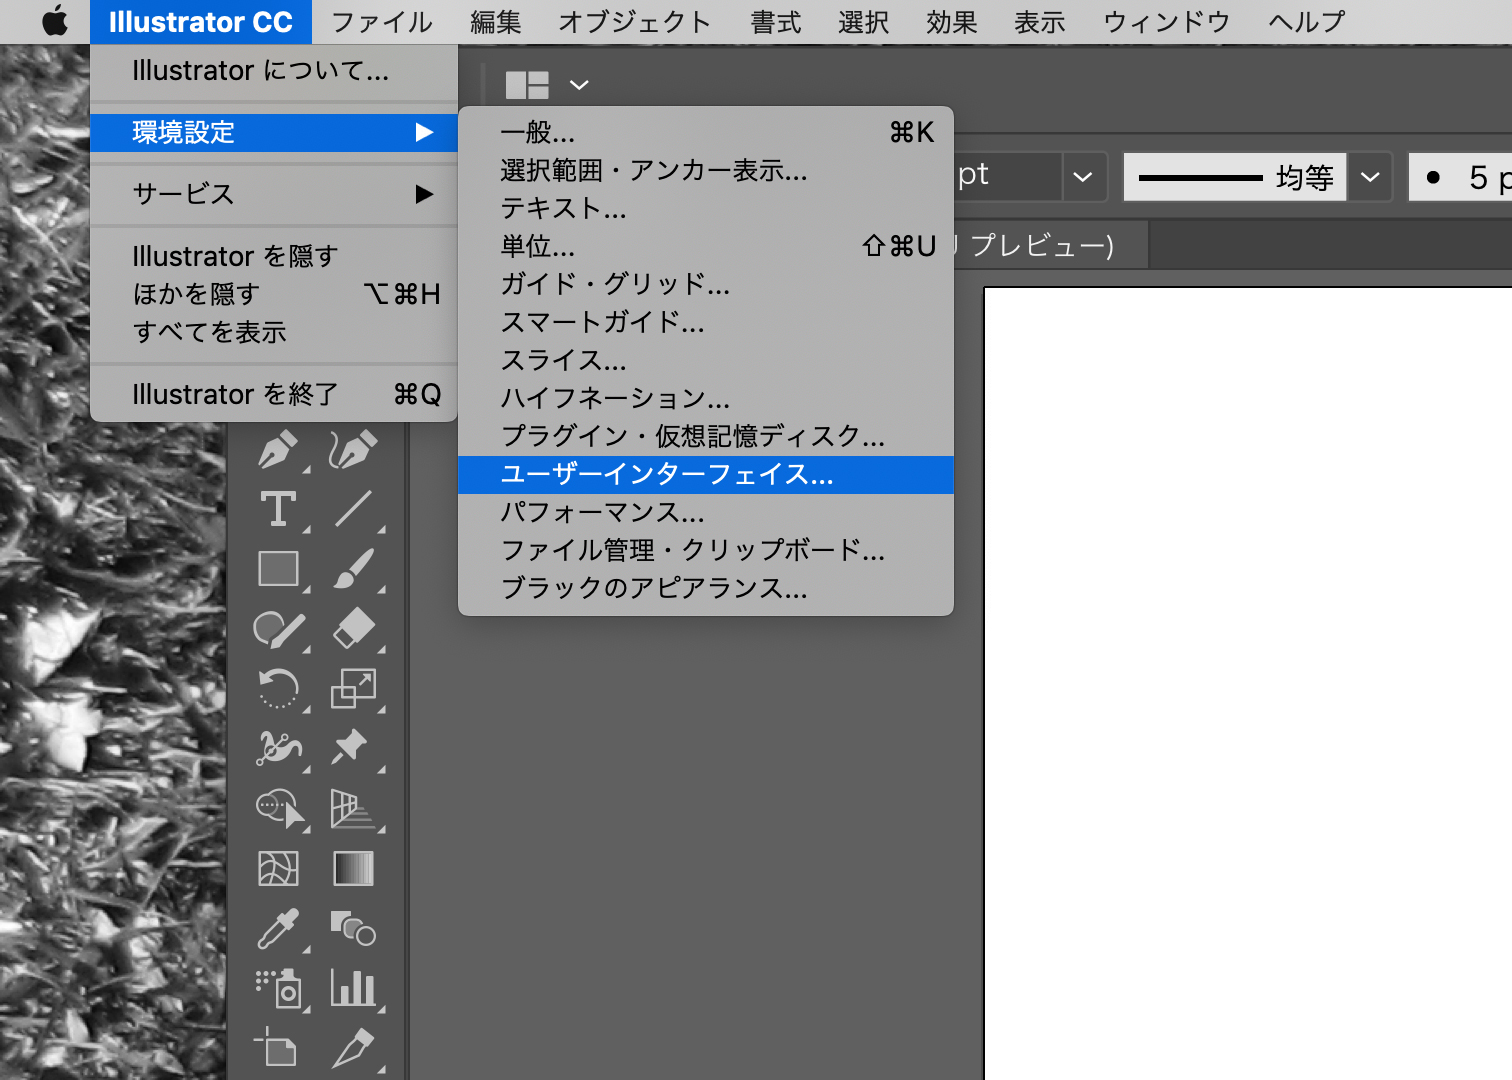Image resolution: width=1512 pixels, height=1080 pixels.
Task: Open the ファイル menu
Action: click(x=381, y=22)
